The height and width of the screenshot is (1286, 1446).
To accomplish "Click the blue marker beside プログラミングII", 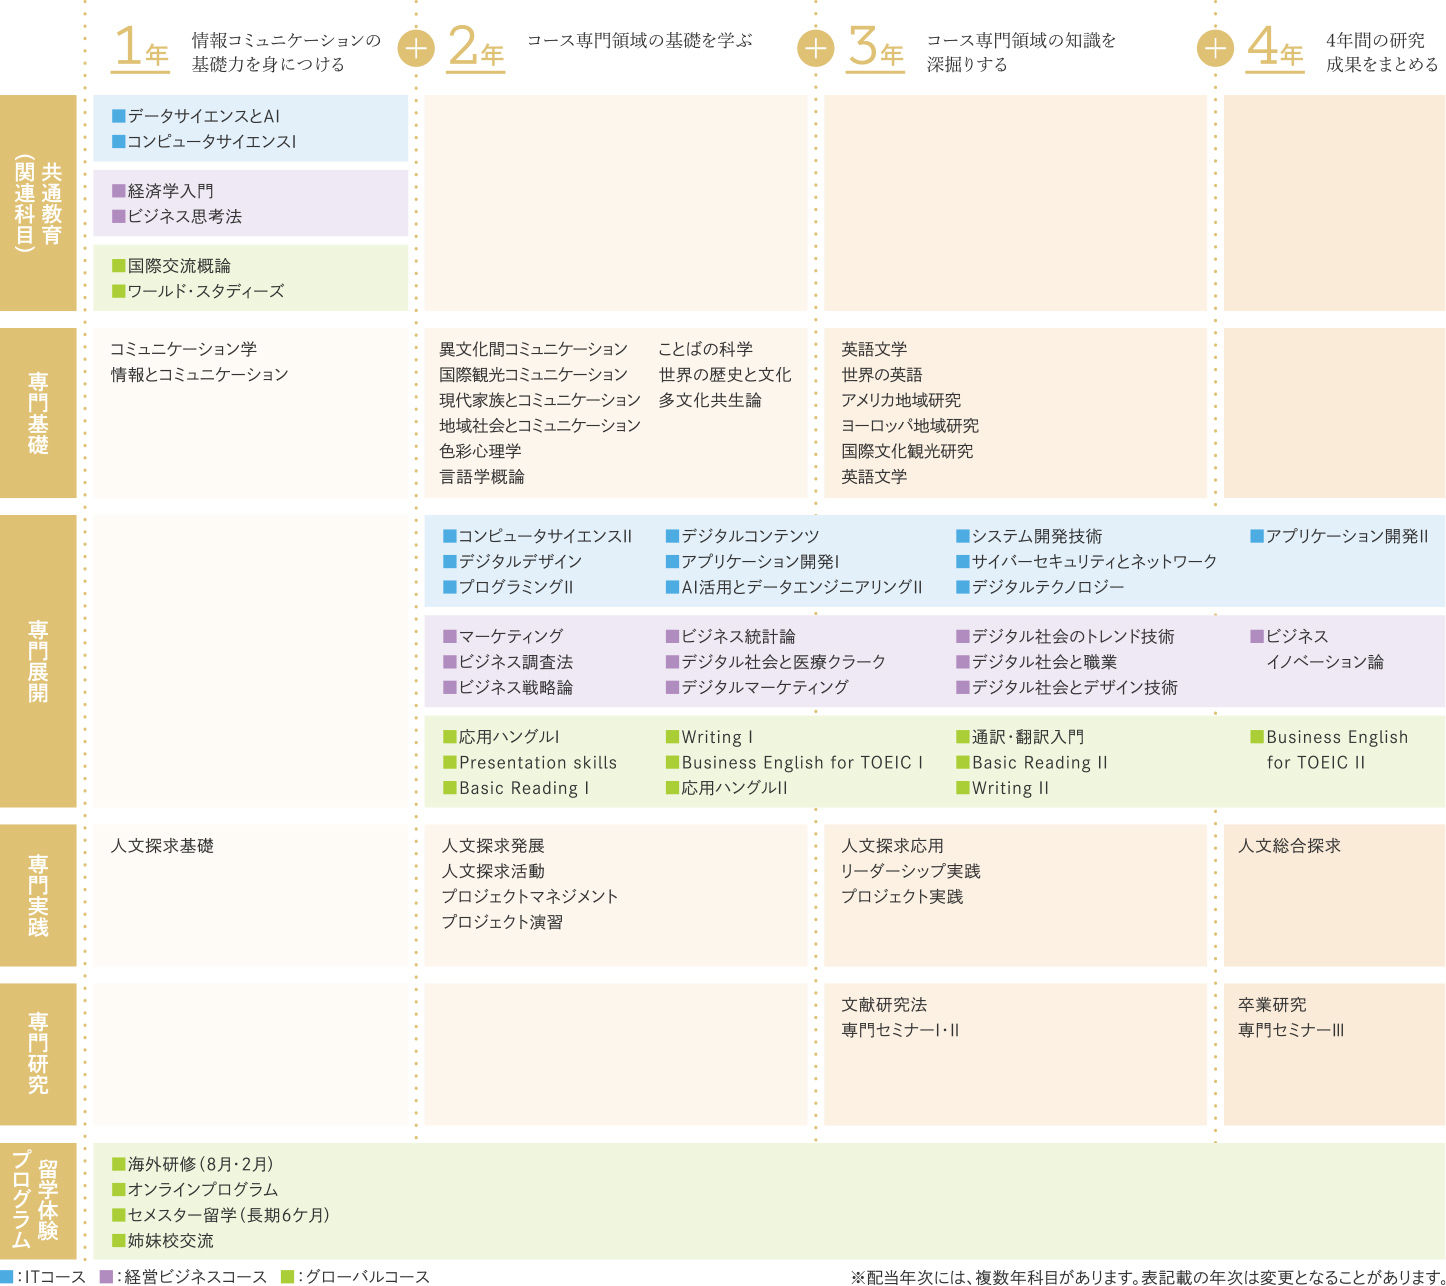I will (x=450, y=587).
